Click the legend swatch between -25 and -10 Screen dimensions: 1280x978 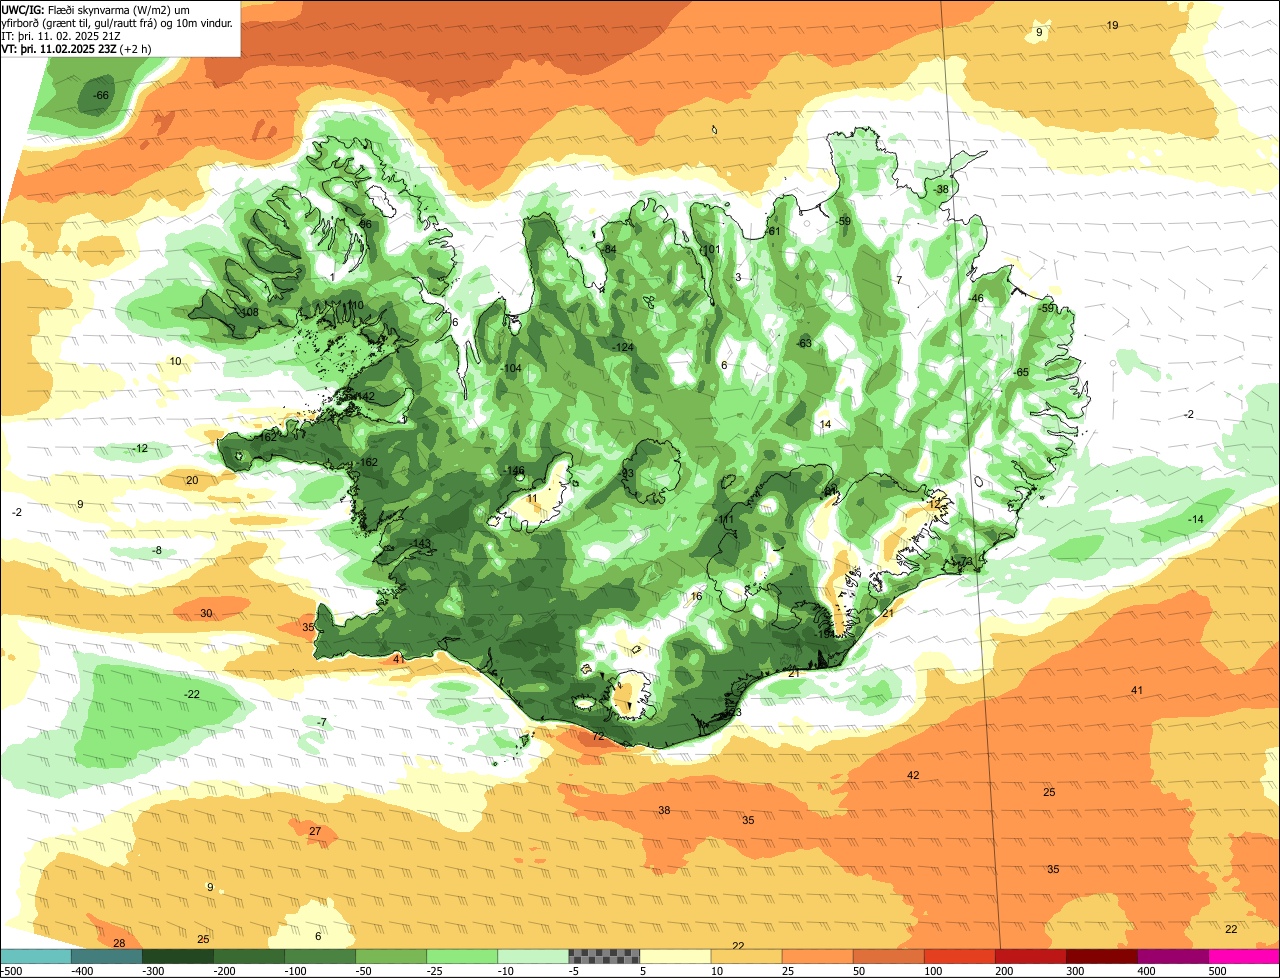coord(462,956)
